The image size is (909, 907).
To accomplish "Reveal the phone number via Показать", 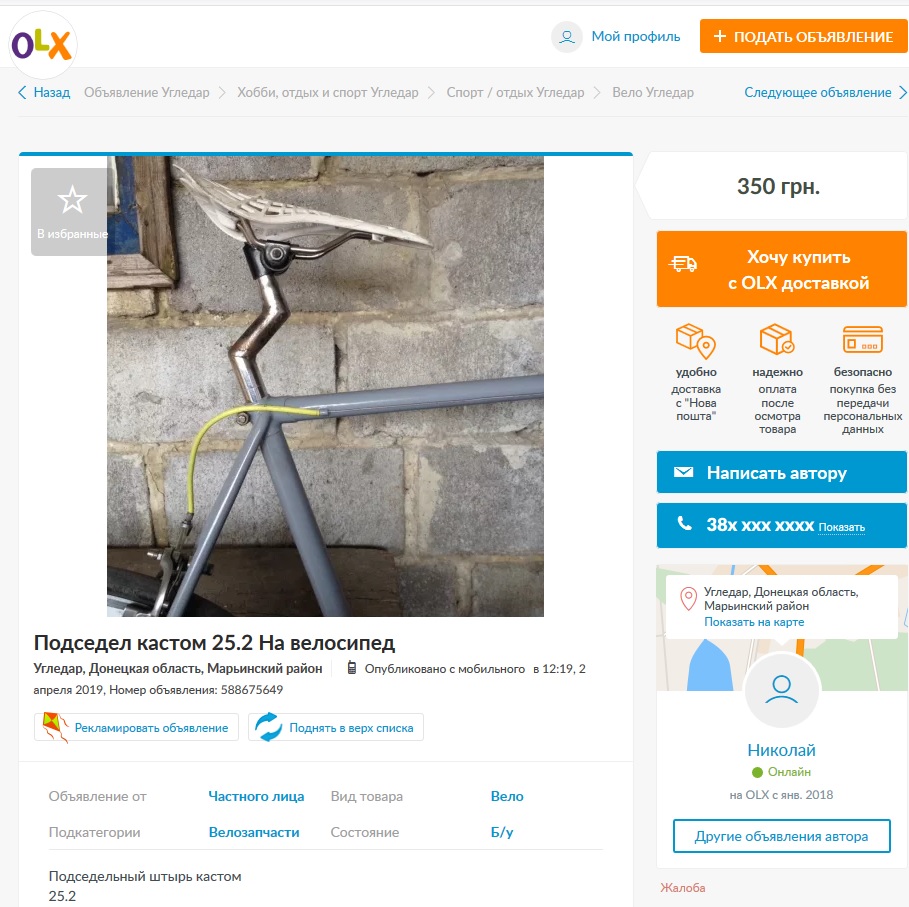I will point(841,527).
